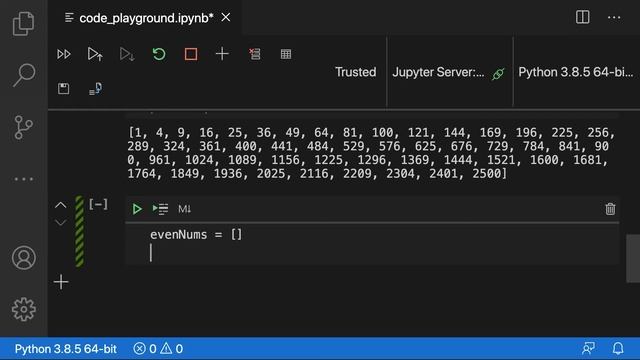The image size is (640, 360).
Task: Place cursor in the evenNums code line
Action: pos(196,235)
